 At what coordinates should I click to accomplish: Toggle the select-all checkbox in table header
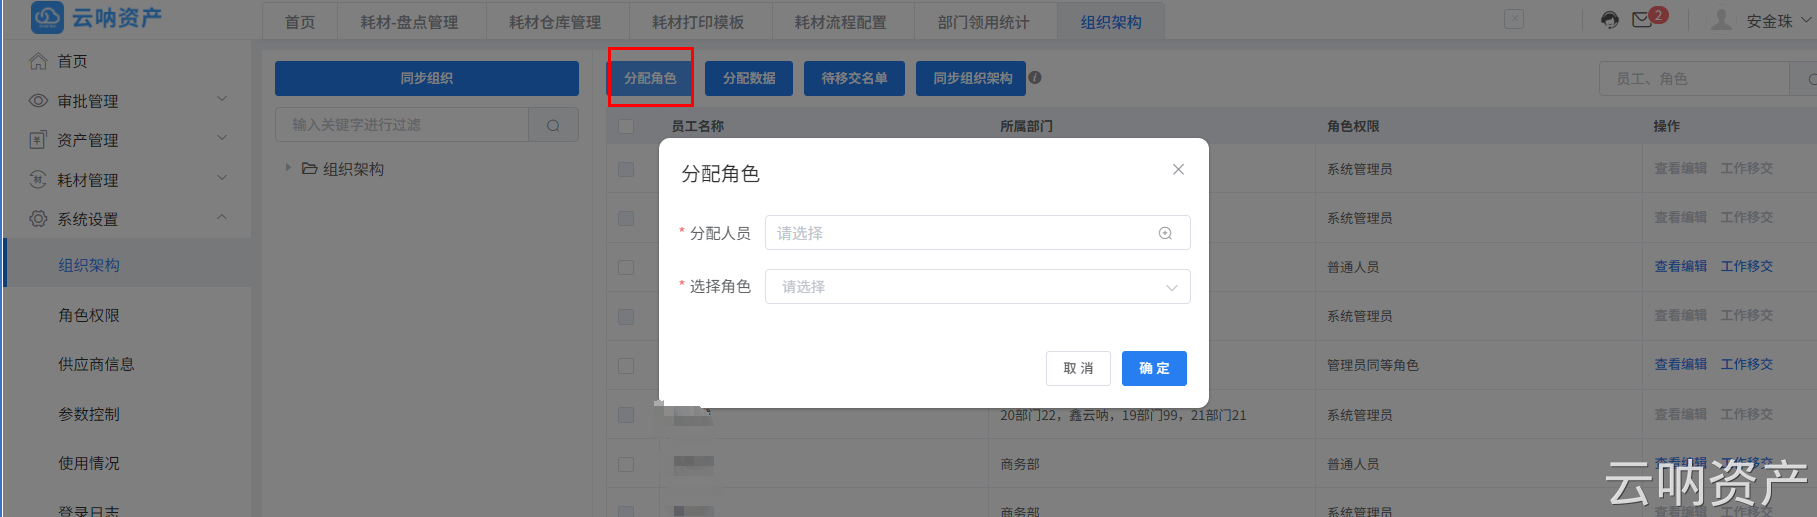(626, 126)
